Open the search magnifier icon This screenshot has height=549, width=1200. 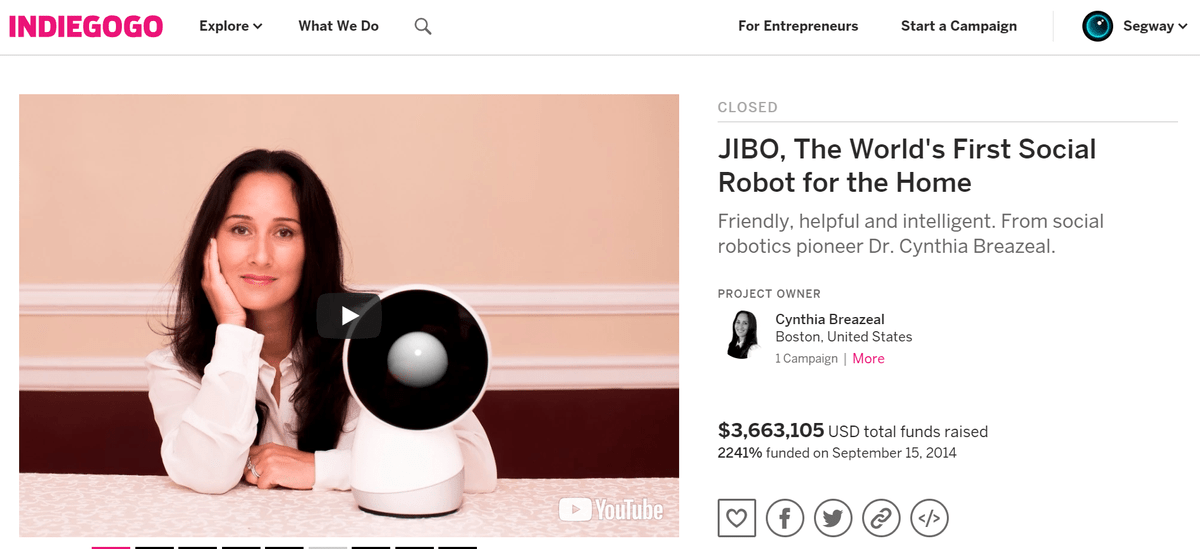pyautogui.click(x=423, y=27)
